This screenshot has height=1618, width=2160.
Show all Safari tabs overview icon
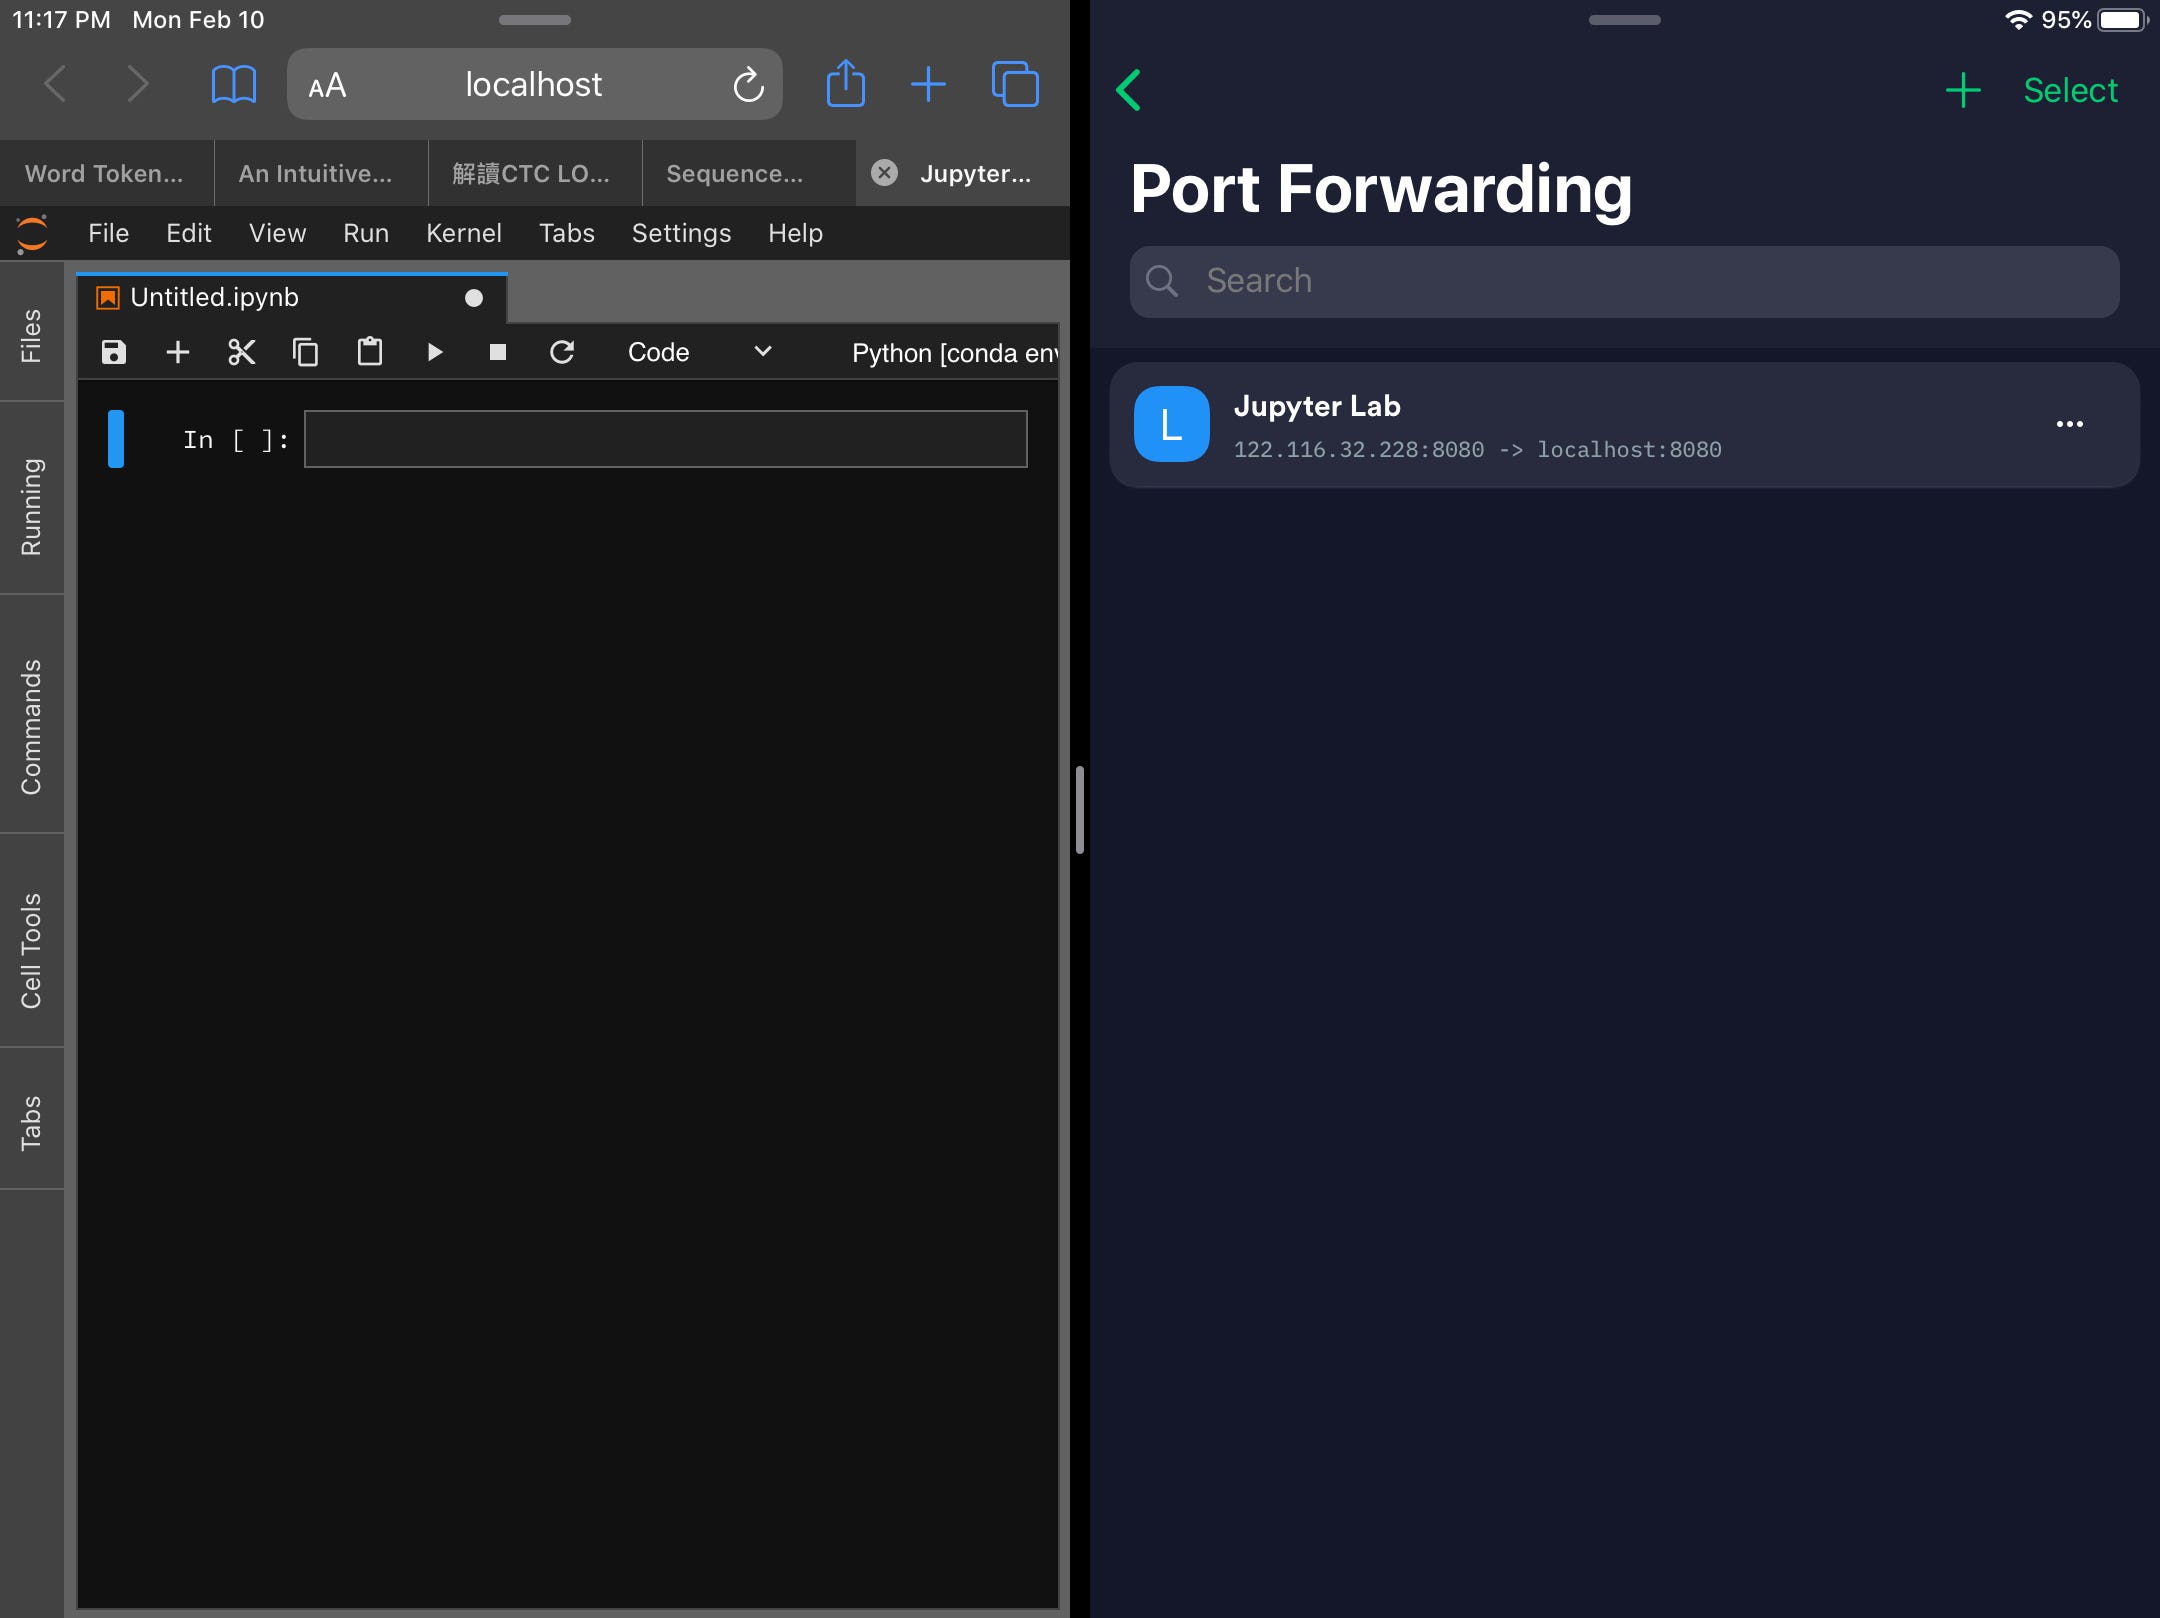(1015, 84)
